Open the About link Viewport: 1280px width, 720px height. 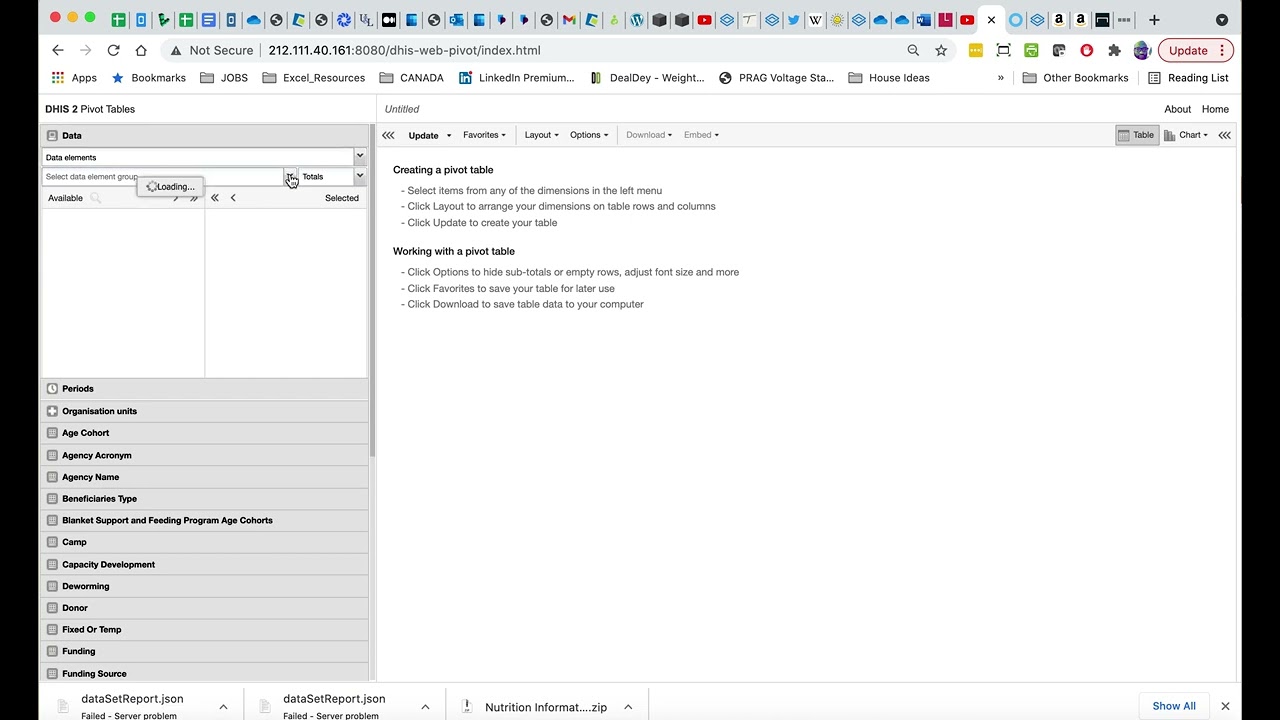coord(1177,109)
